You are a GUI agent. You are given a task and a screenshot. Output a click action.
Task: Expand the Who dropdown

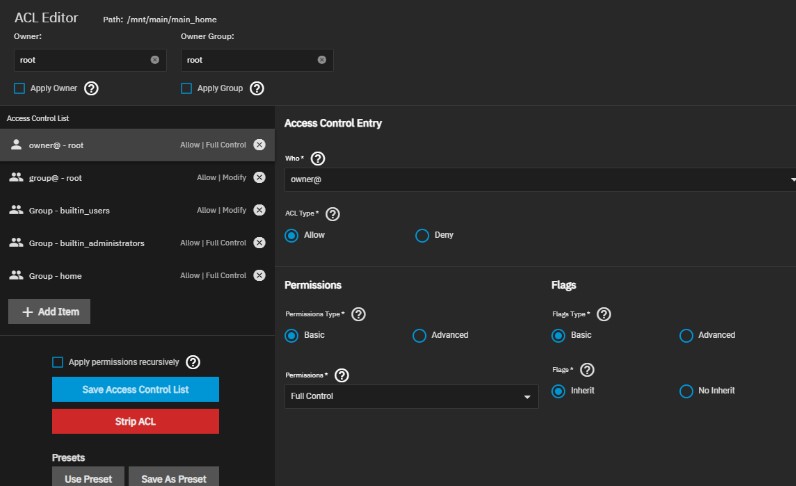(538, 180)
